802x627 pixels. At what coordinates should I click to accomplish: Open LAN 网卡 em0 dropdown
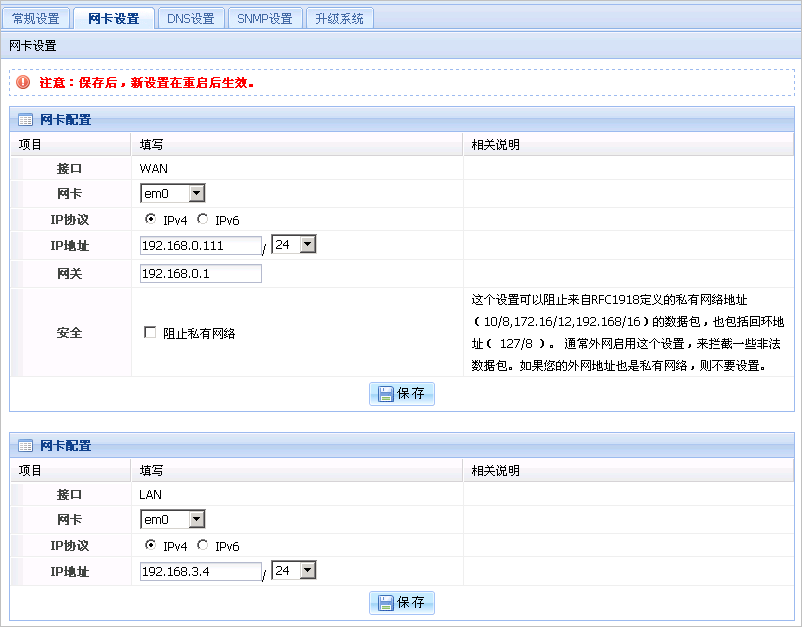(173, 520)
